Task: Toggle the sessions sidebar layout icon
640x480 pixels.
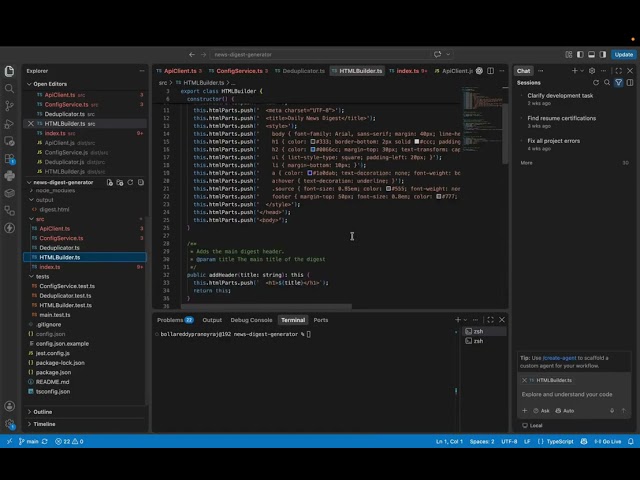Action: 630,82
